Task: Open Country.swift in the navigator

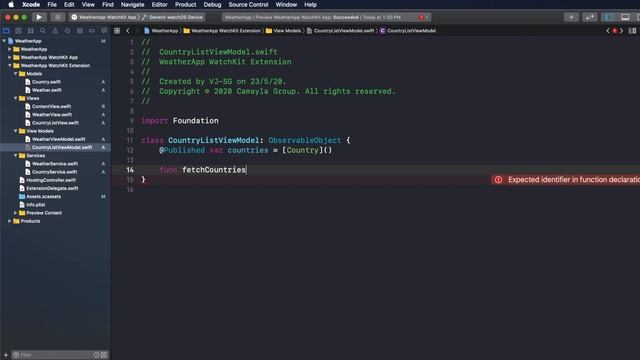Action: click(46, 82)
